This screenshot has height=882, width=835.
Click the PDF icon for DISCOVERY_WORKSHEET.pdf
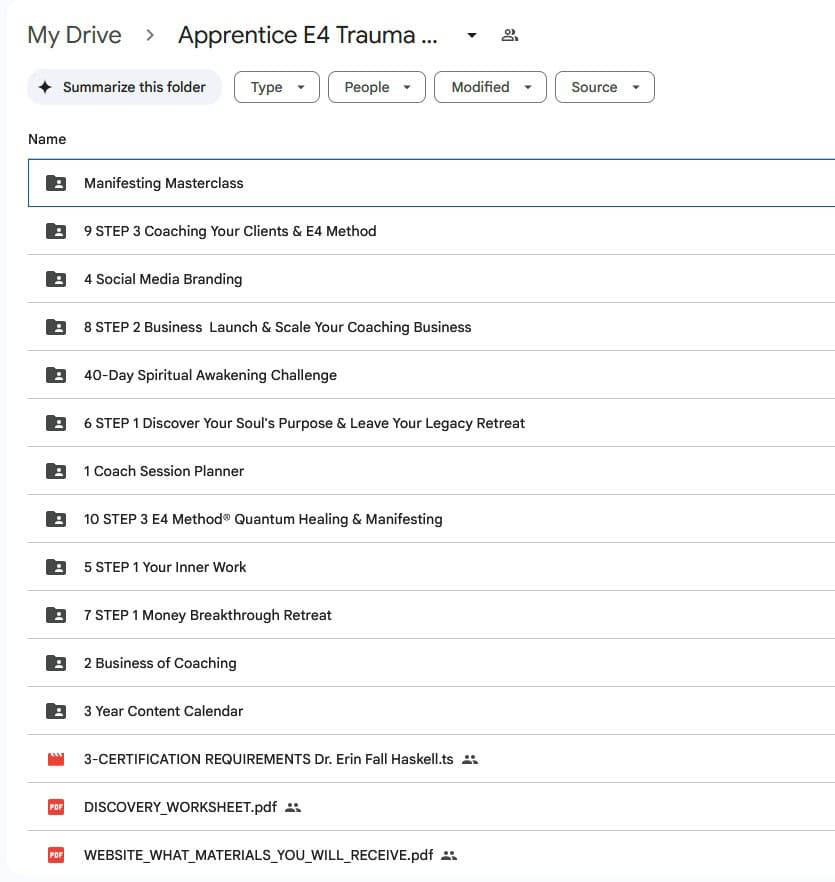56,807
